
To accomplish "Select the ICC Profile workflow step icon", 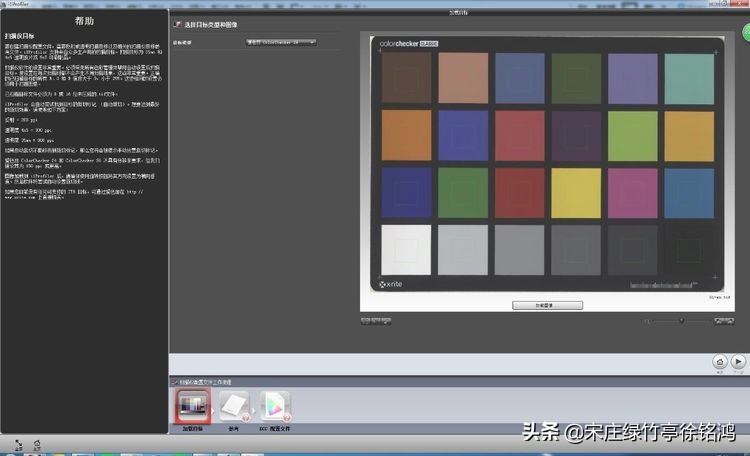I will (x=275, y=406).
